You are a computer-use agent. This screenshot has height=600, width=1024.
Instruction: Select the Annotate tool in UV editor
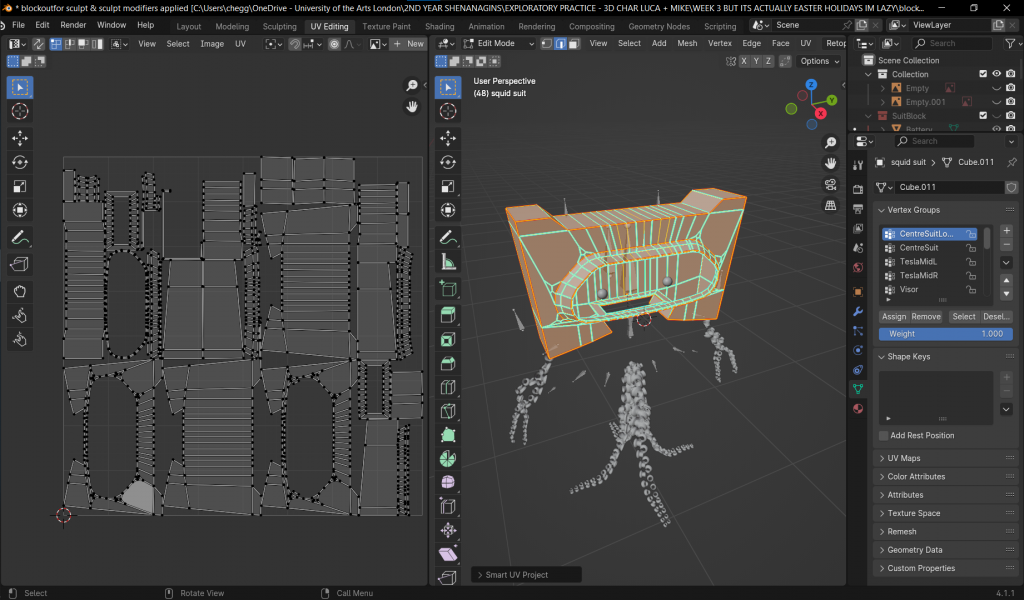pyautogui.click(x=20, y=238)
